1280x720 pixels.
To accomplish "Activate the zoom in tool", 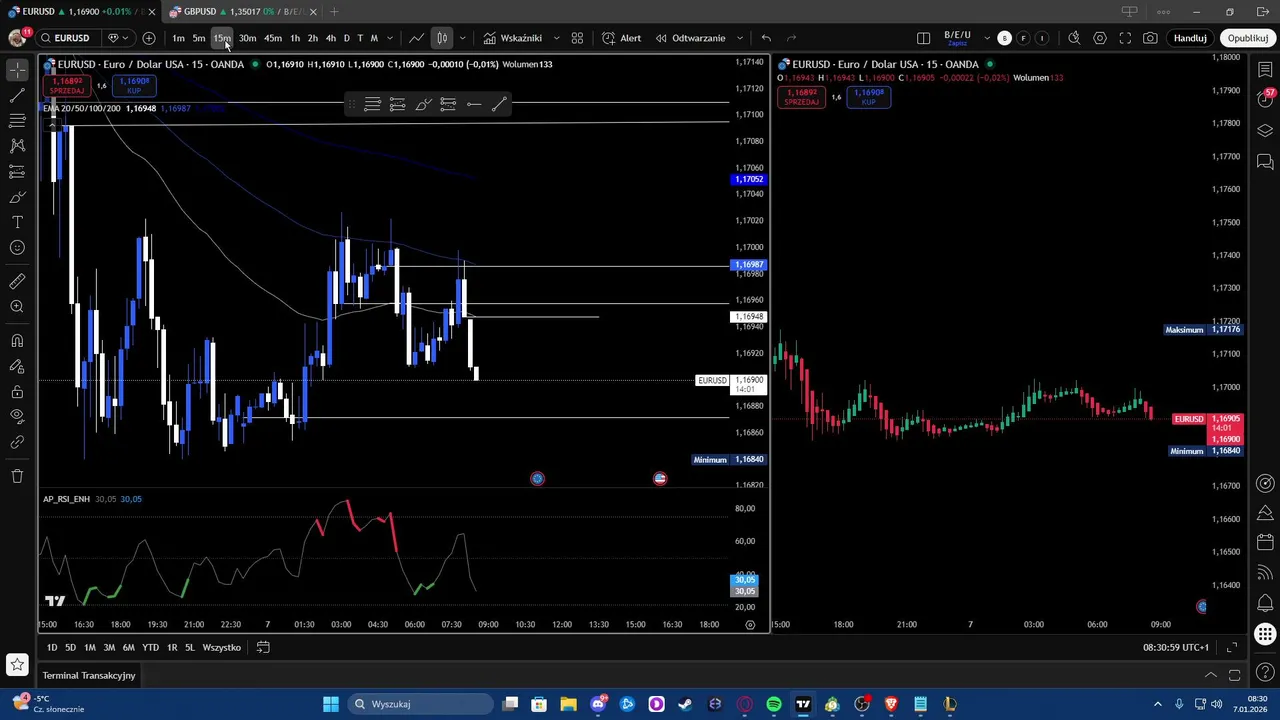I will tap(17, 307).
